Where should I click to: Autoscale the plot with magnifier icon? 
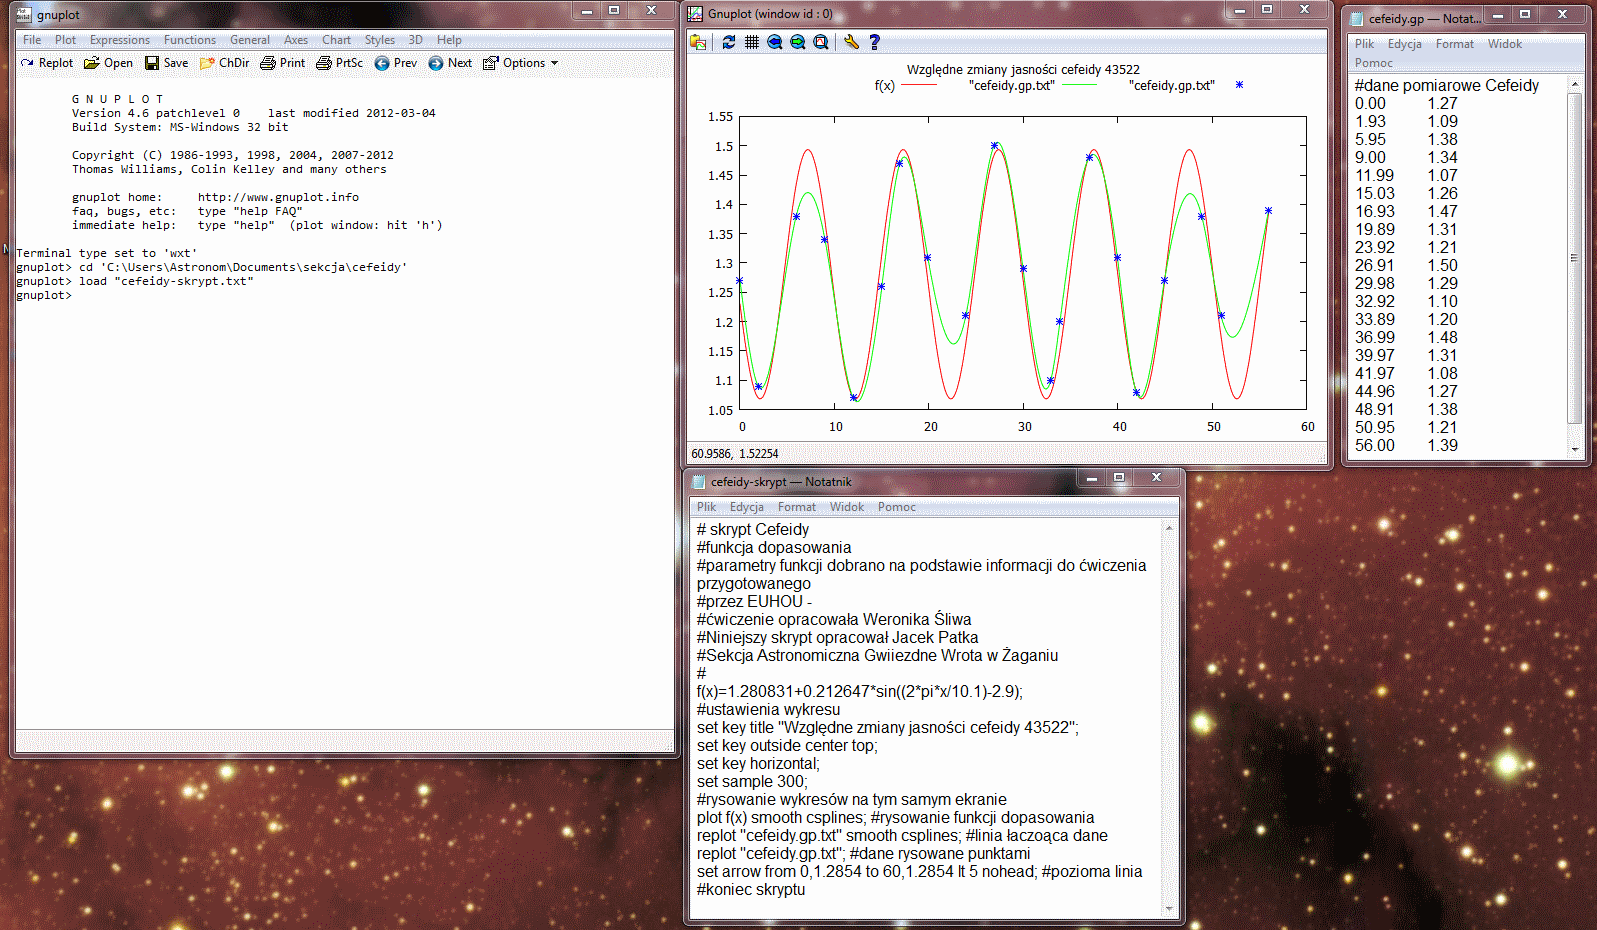(x=821, y=42)
